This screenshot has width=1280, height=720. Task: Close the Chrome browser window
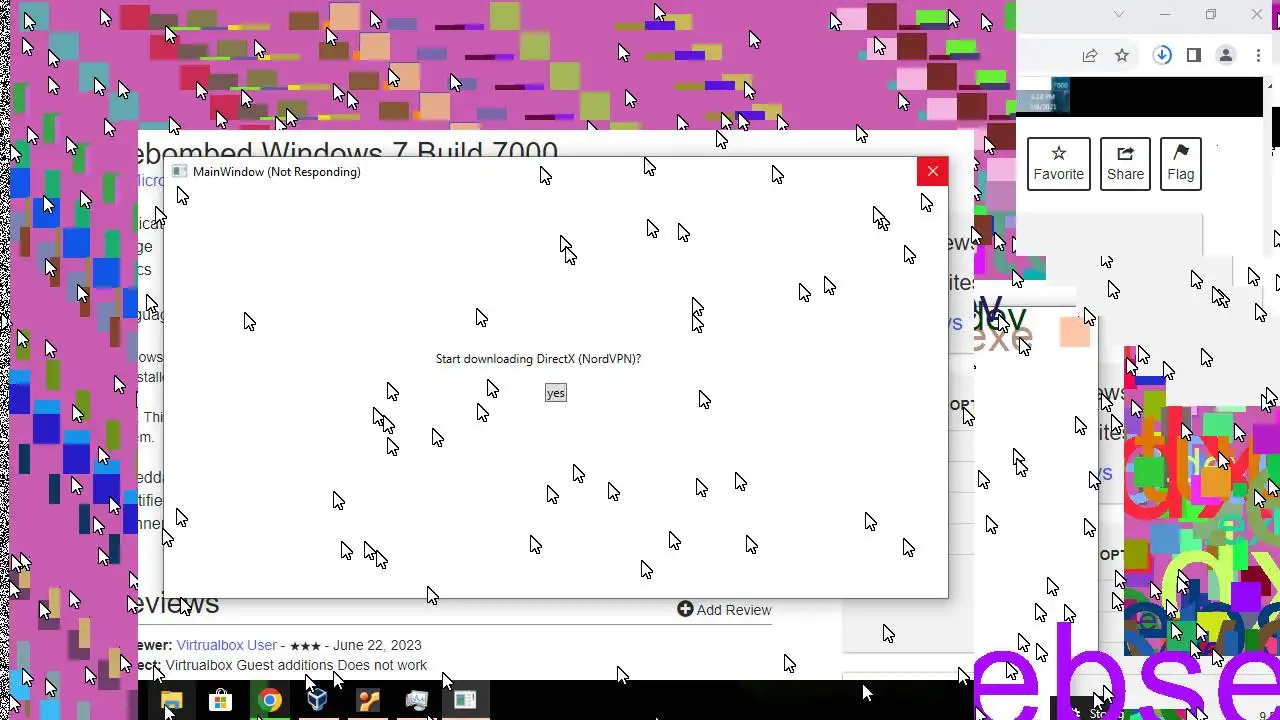coord(1257,14)
